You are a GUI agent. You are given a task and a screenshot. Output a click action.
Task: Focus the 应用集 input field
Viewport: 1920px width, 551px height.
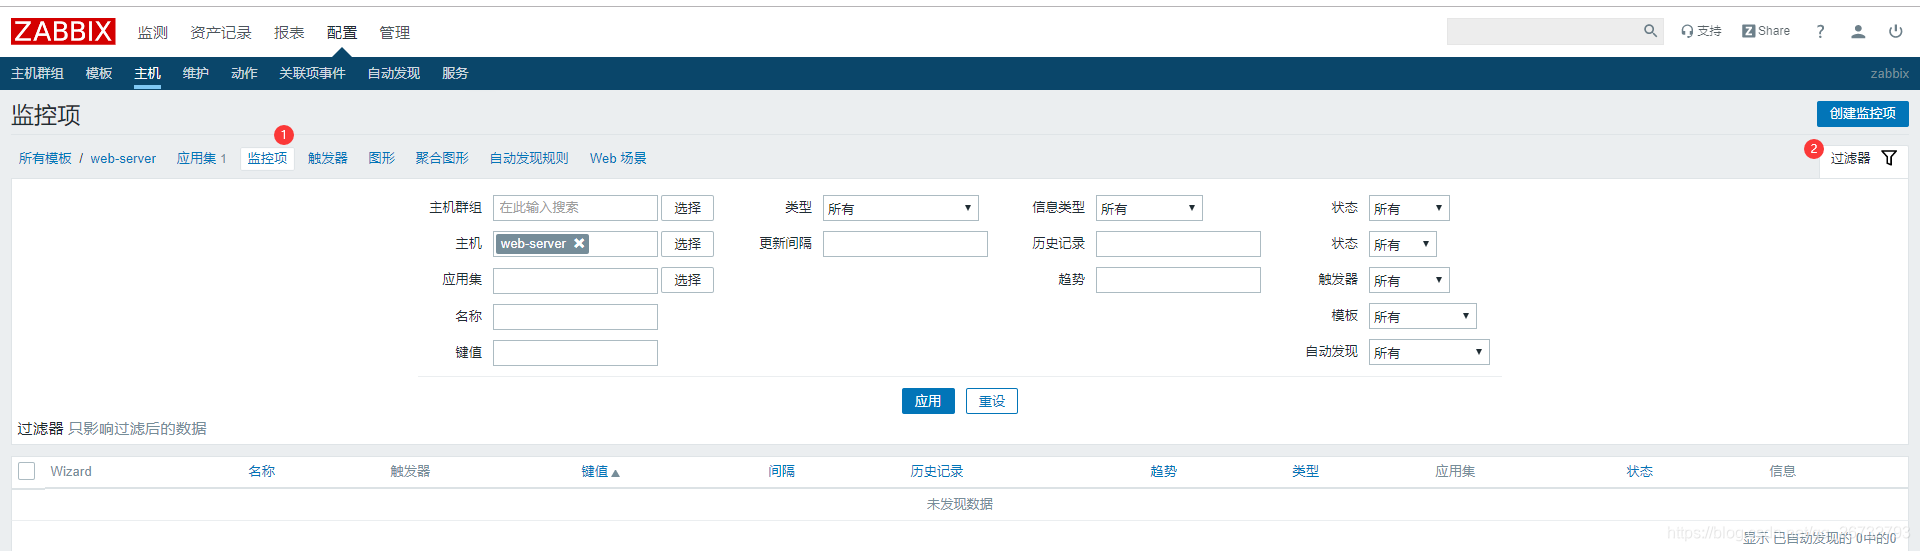click(x=575, y=280)
